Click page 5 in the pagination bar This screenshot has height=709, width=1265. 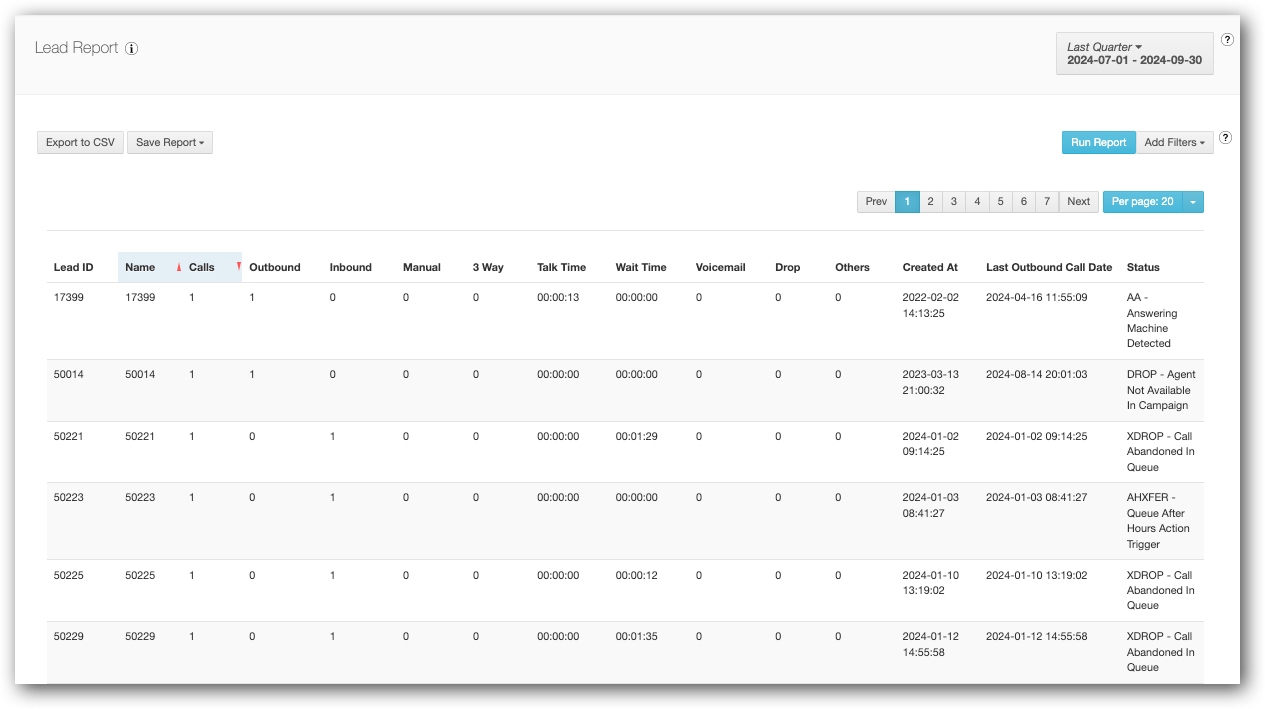[x=1000, y=201]
